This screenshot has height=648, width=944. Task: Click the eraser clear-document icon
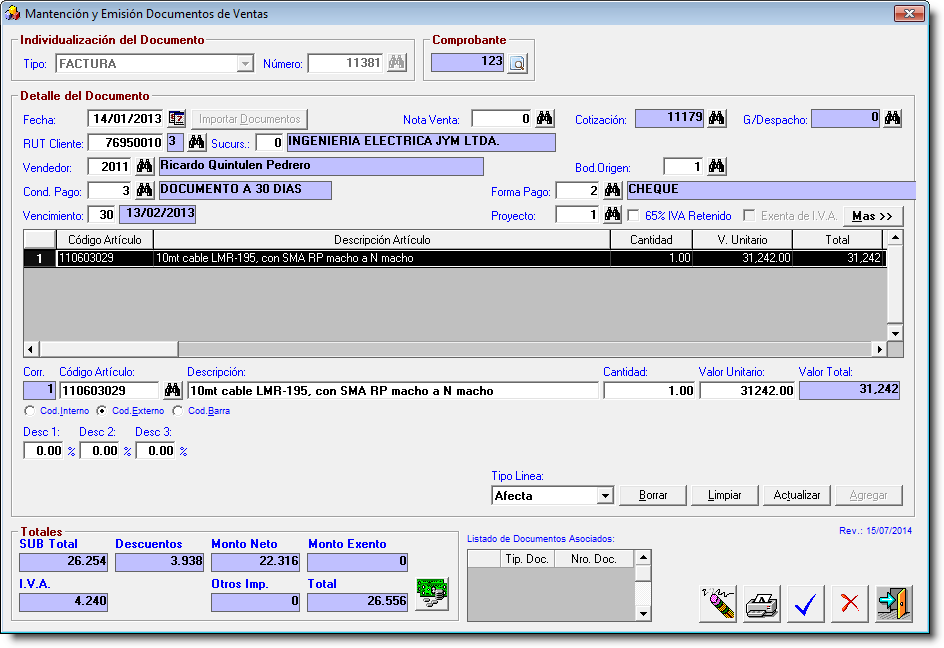pyautogui.click(x=718, y=603)
